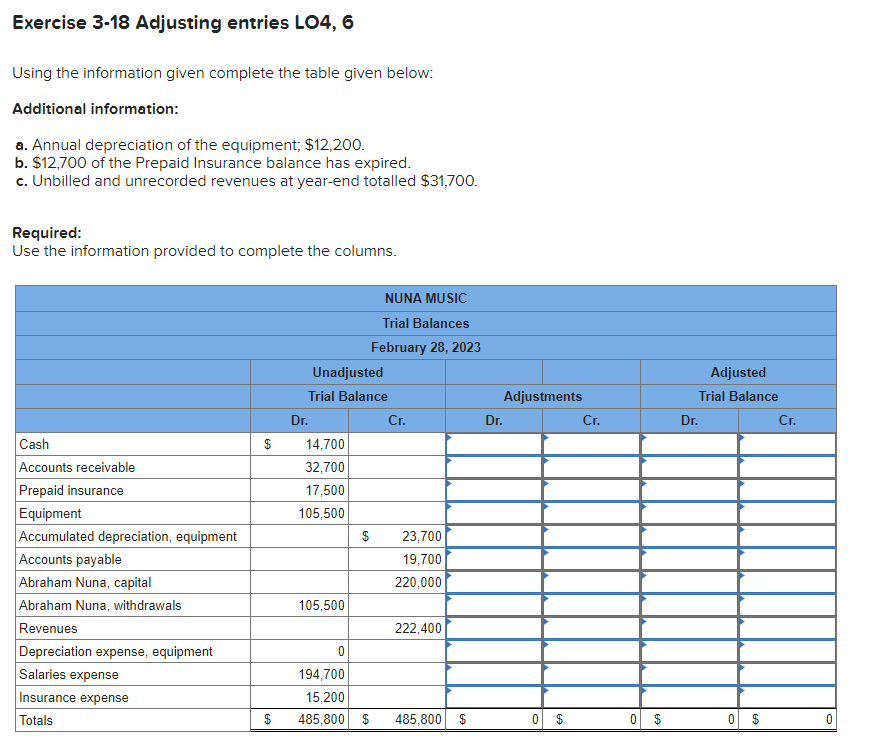Click the Equipment Adjusted Trial Balance Dr. cell
The image size is (888, 751).
coord(688,513)
